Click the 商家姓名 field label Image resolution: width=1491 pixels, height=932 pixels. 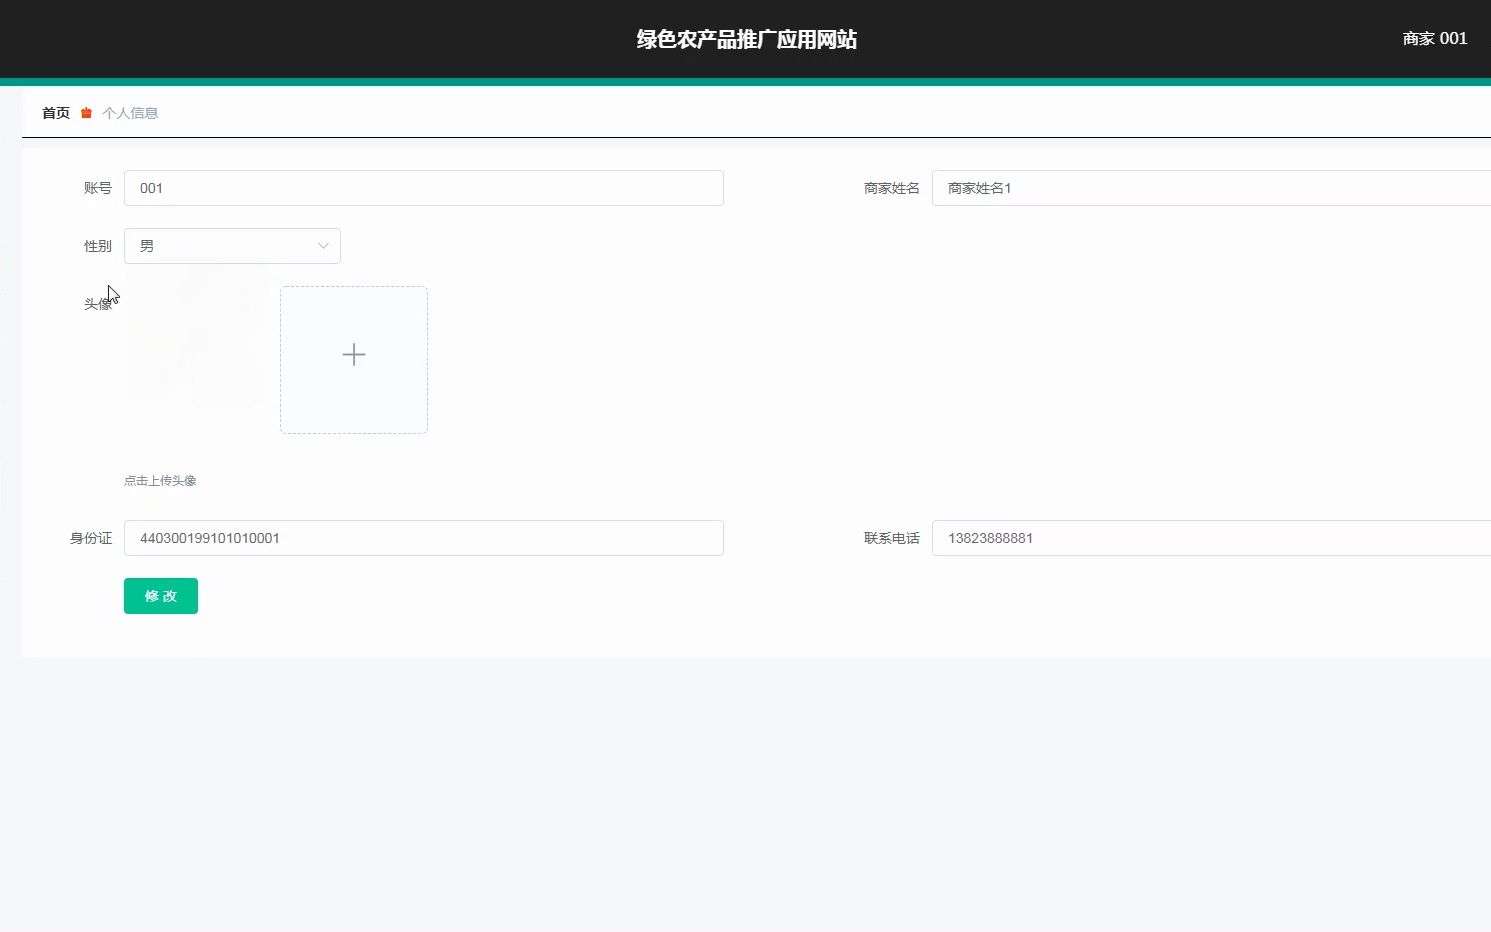(892, 188)
